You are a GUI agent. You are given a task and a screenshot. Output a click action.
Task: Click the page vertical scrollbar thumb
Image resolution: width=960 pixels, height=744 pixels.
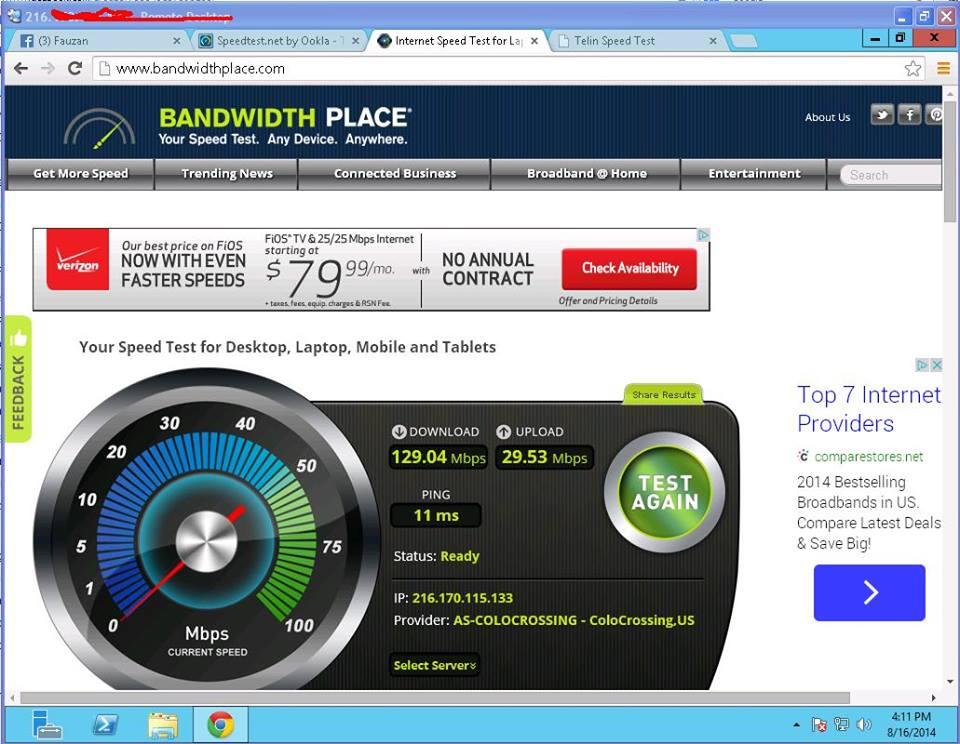click(x=950, y=162)
